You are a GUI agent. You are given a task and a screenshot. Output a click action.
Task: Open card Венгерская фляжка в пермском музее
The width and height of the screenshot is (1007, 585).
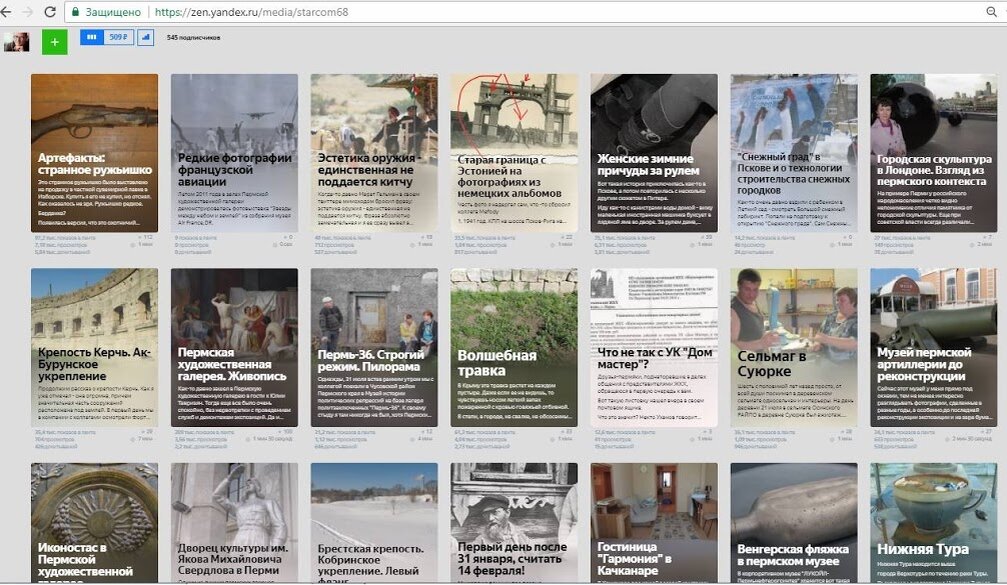pyautogui.click(x=794, y=523)
